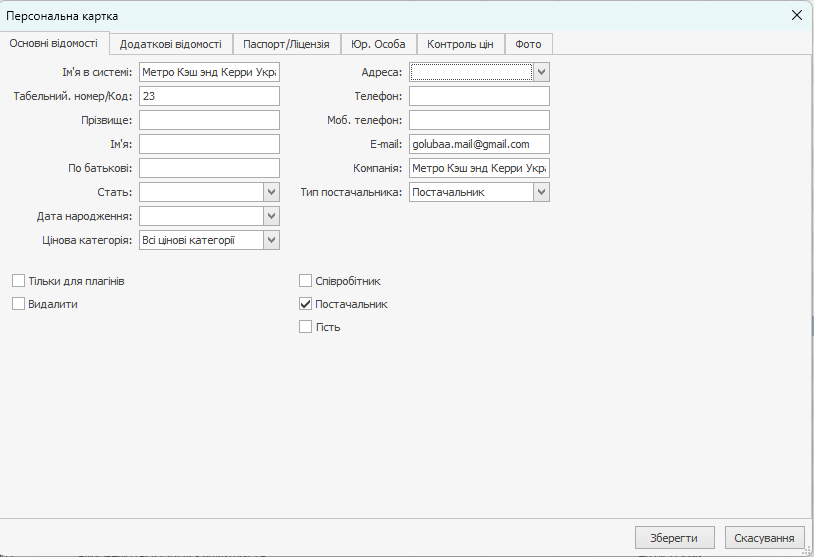Open the Тип постачальника dropdown
Screen dimensions: 814x557
[541, 192]
